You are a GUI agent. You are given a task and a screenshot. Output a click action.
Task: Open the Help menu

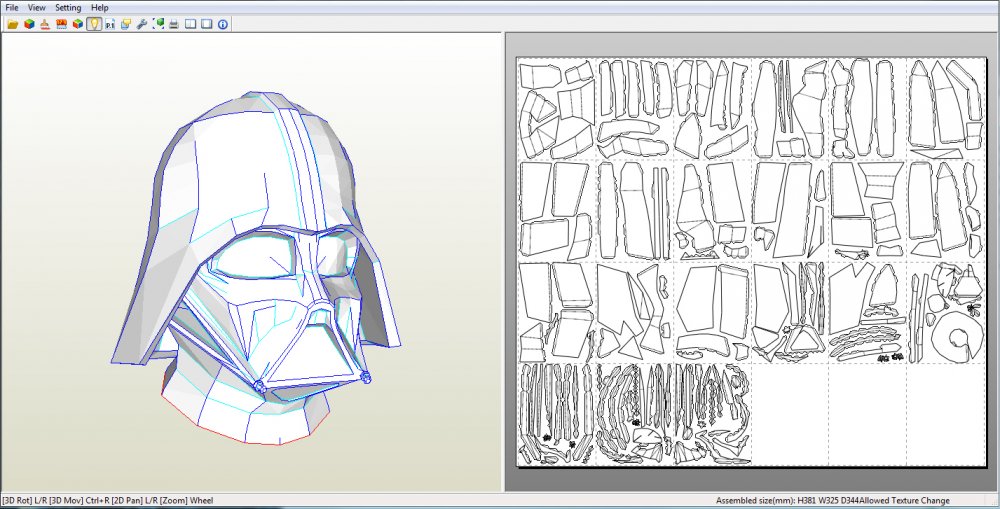pyautogui.click(x=99, y=8)
